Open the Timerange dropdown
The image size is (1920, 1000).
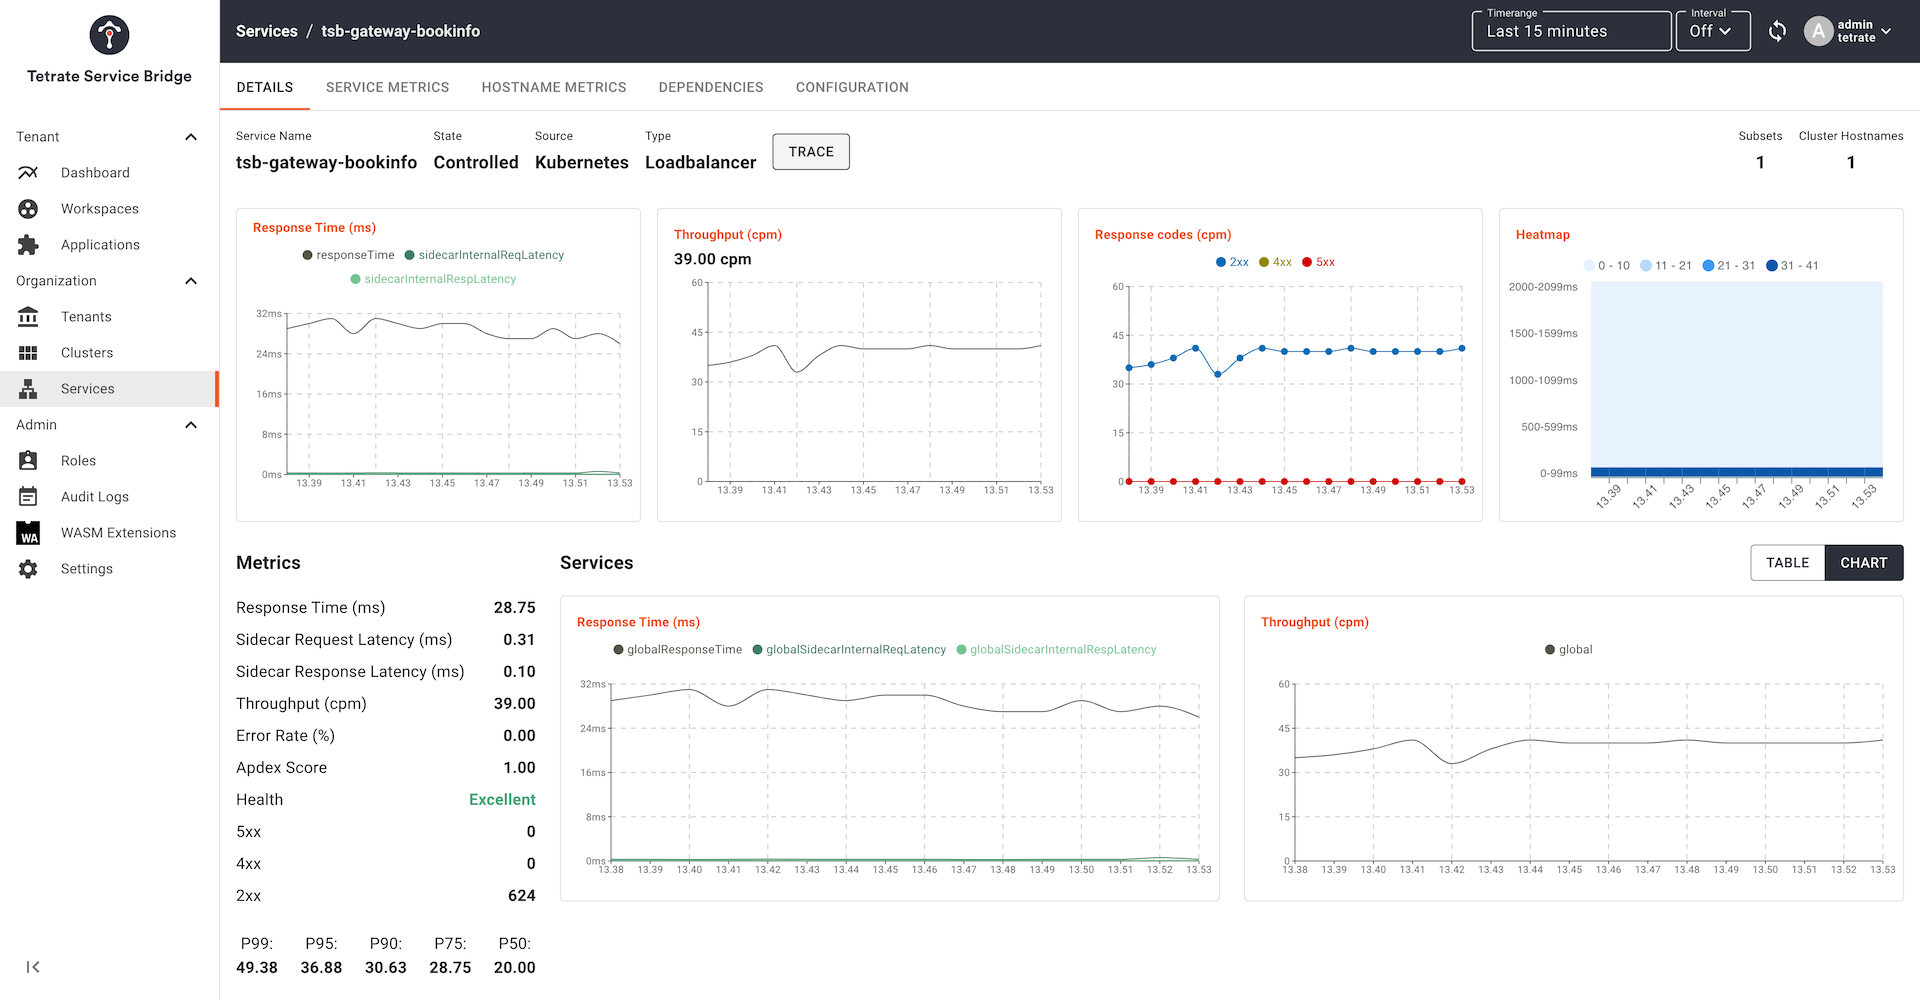pyautogui.click(x=1571, y=31)
